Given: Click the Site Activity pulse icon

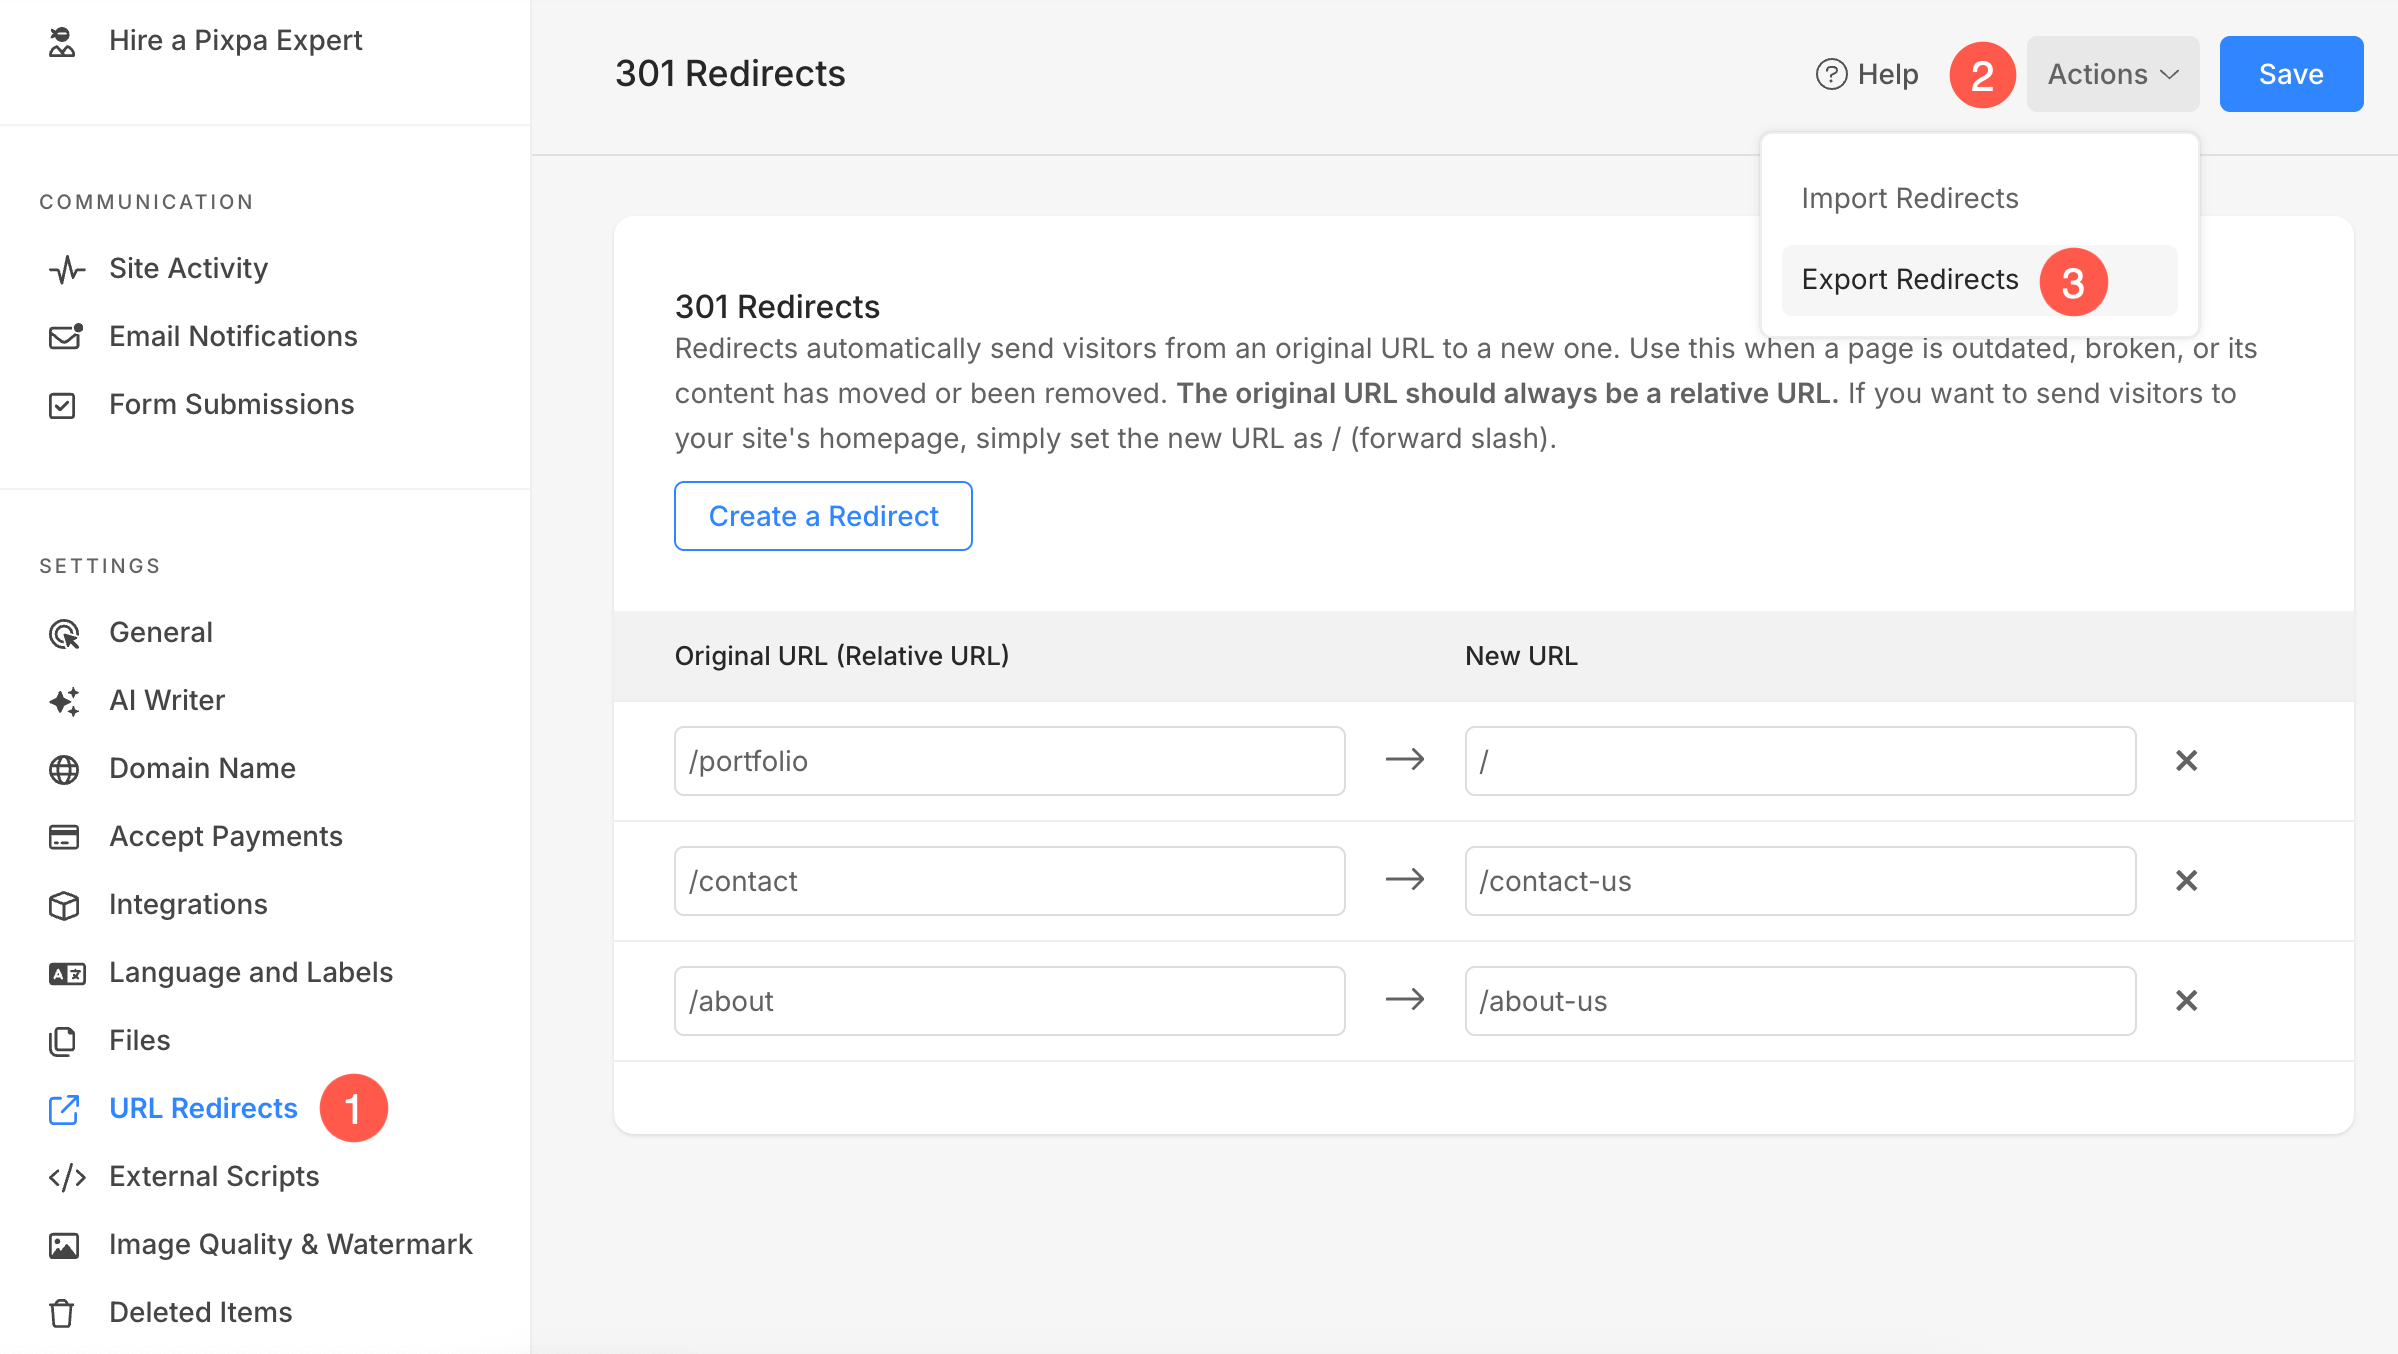Looking at the screenshot, I should click(x=66, y=269).
